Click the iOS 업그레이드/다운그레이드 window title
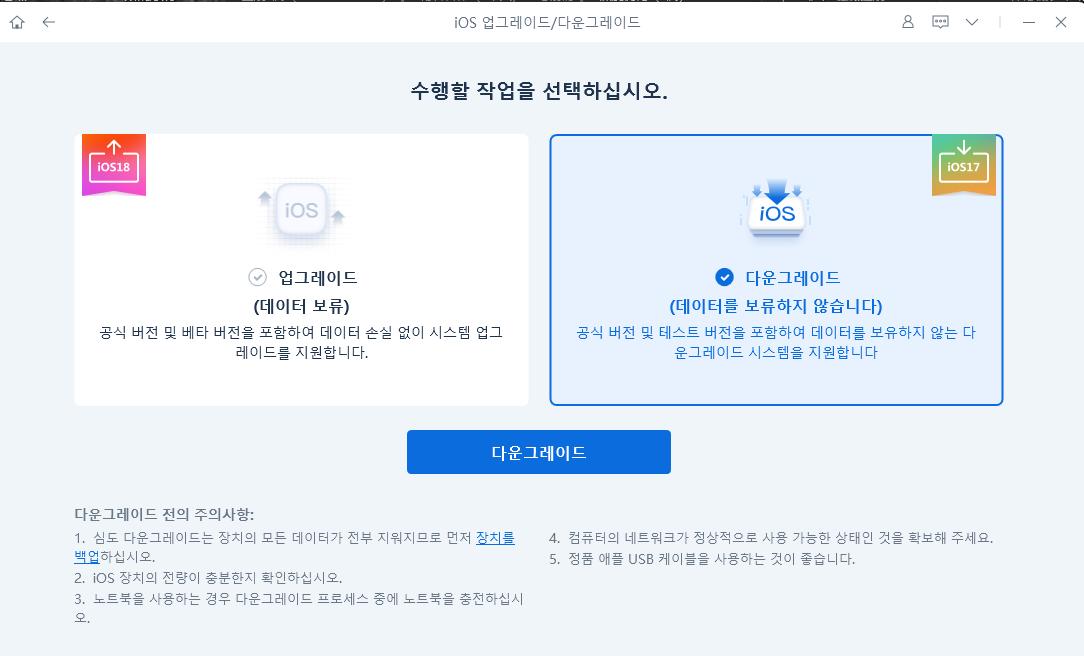The height and width of the screenshot is (656, 1084). [x=547, y=22]
